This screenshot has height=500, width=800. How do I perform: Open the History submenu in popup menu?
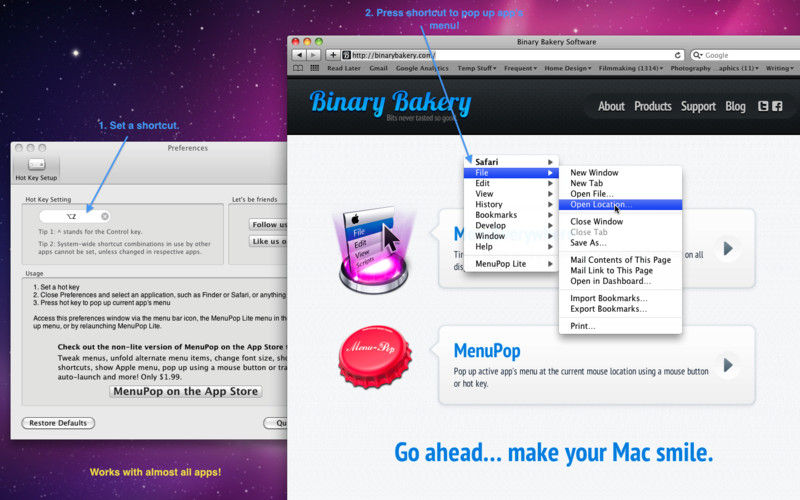pyautogui.click(x=511, y=204)
